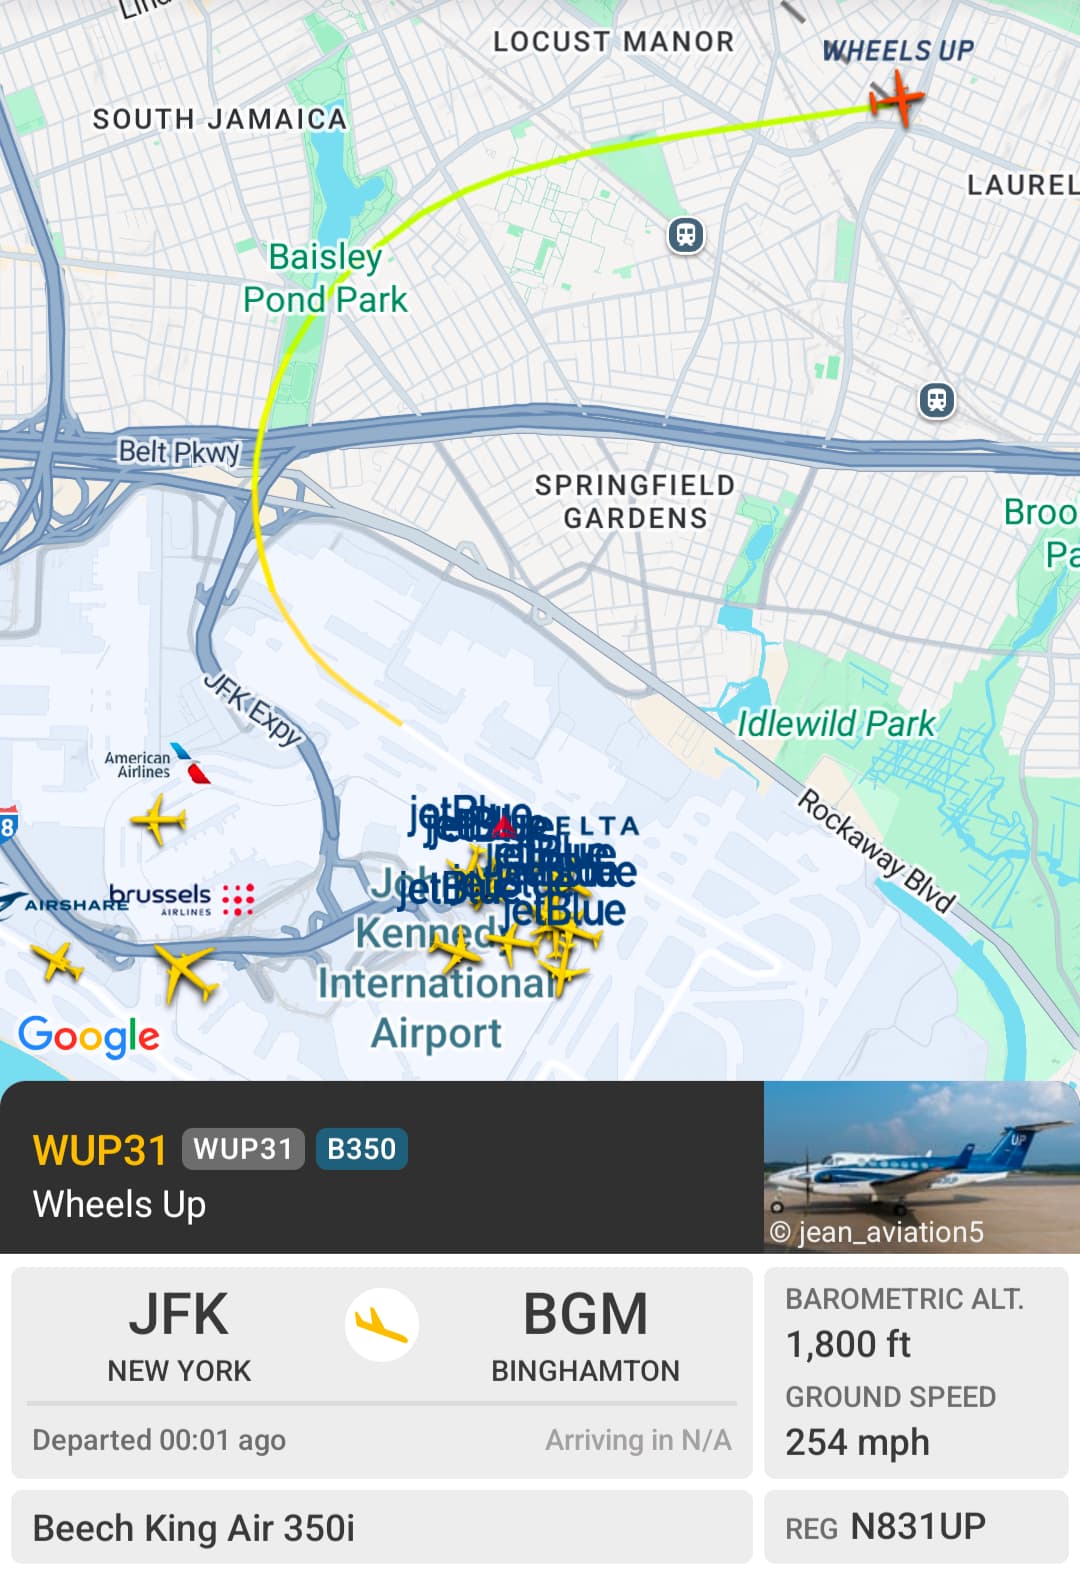Open the King Air aircraft photo
Image resolution: width=1080 pixels, height=1570 pixels.
tap(922, 1166)
